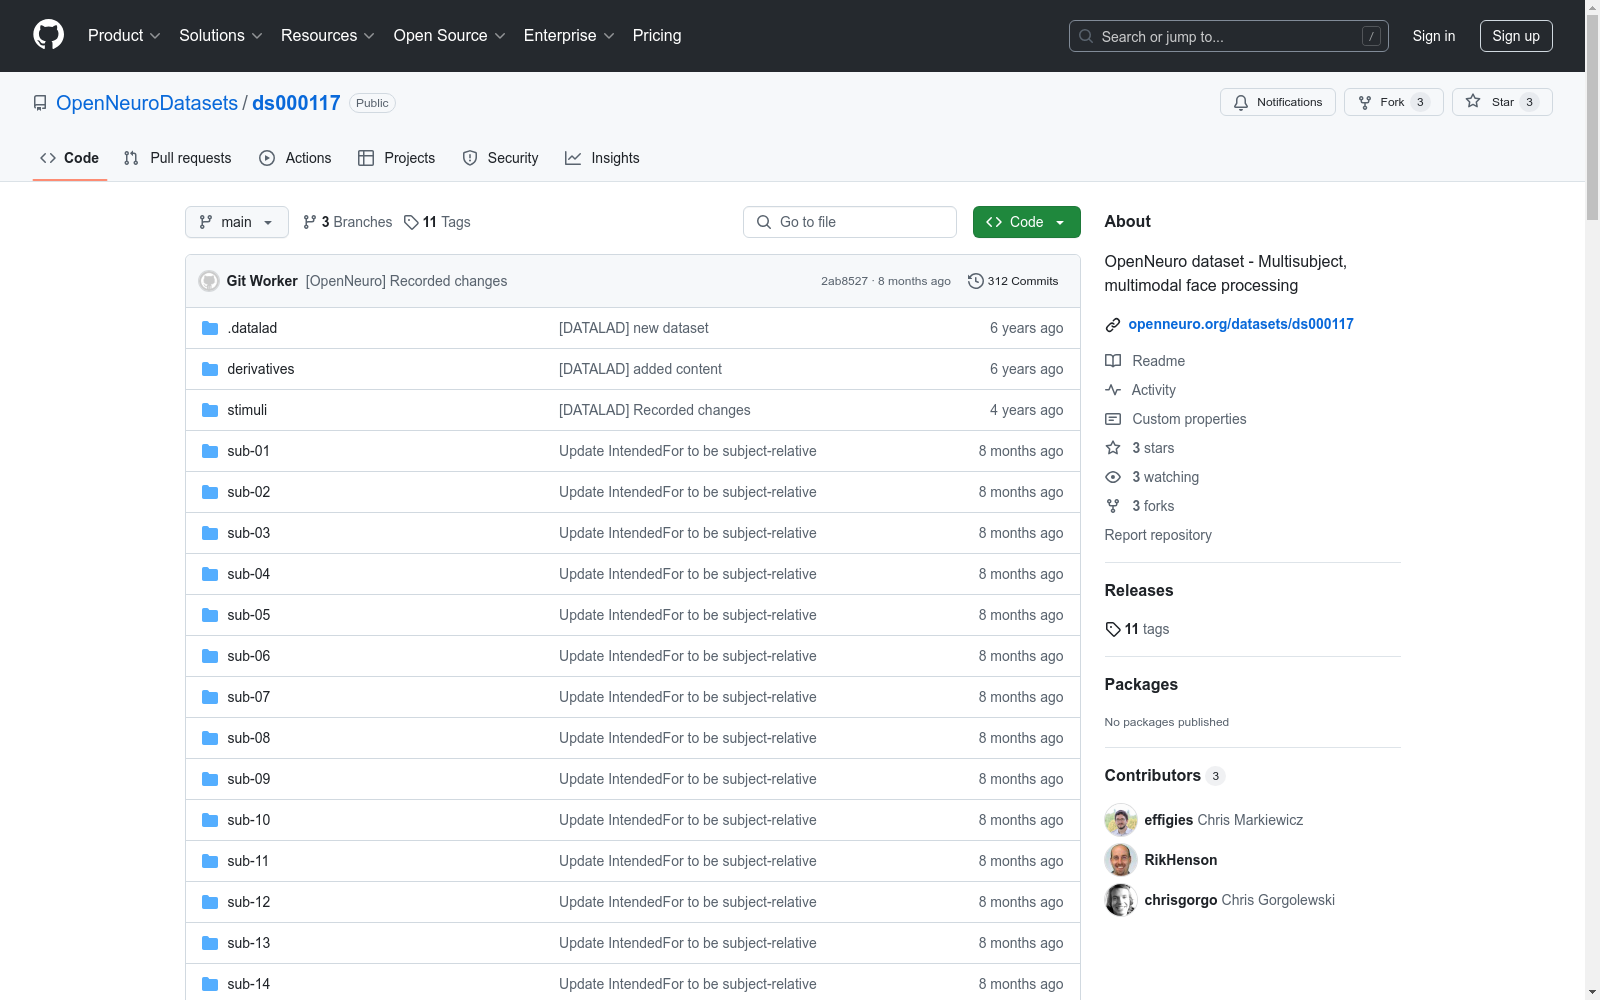
Task: View the 3 watching list
Action: 1152,477
